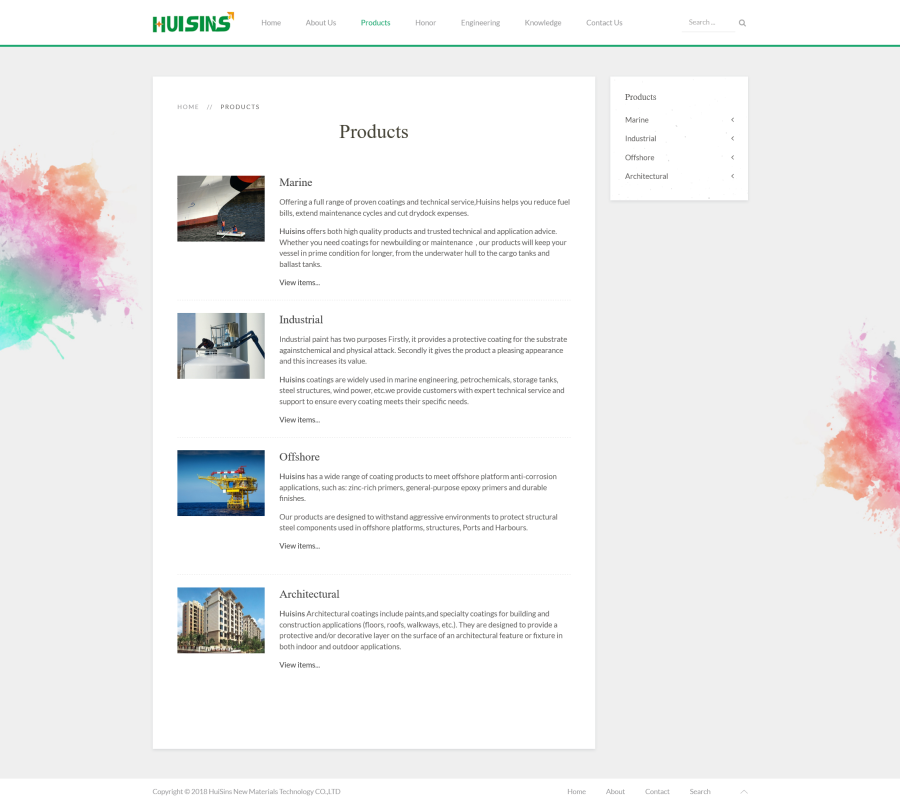Open the Industrial product thumbnail
This screenshot has height=804, width=900.
click(221, 346)
